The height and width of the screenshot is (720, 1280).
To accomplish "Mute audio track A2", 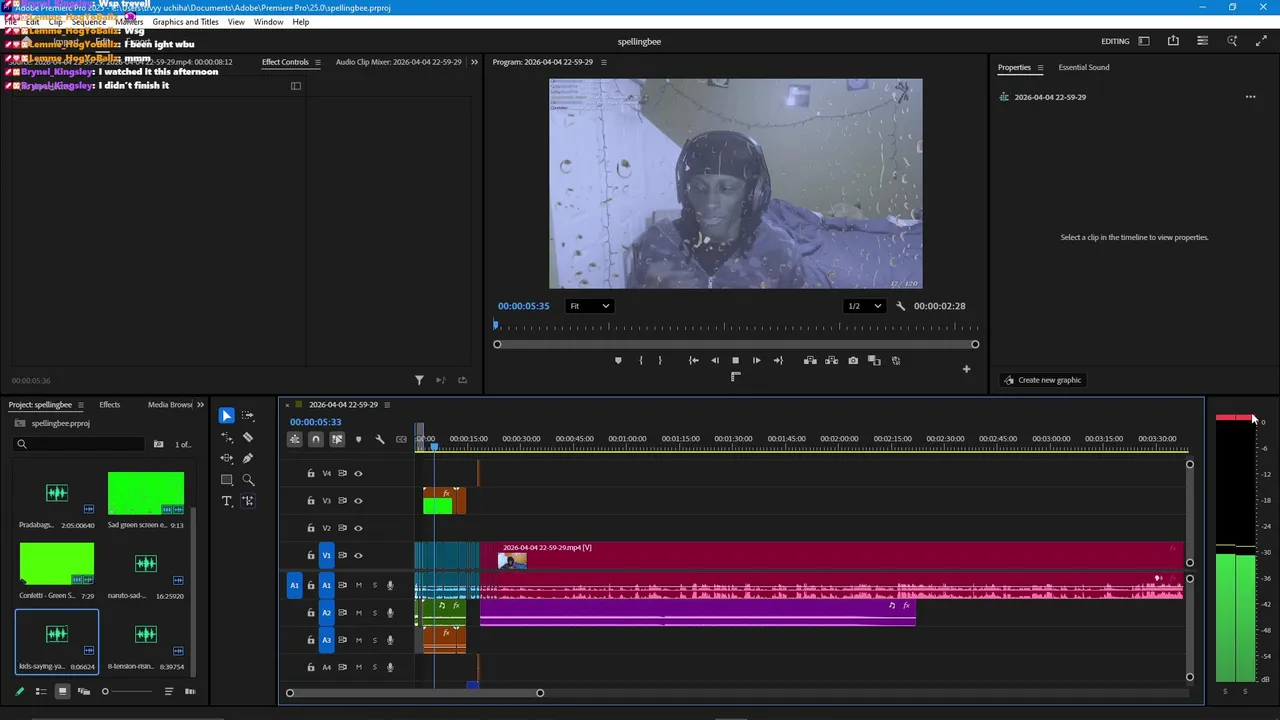I will tap(358, 613).
